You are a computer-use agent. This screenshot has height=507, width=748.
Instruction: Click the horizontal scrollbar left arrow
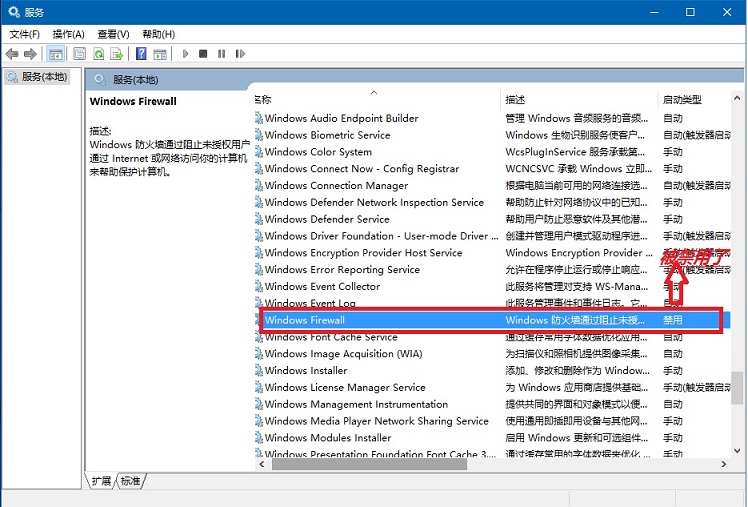[x=261, y=464]
